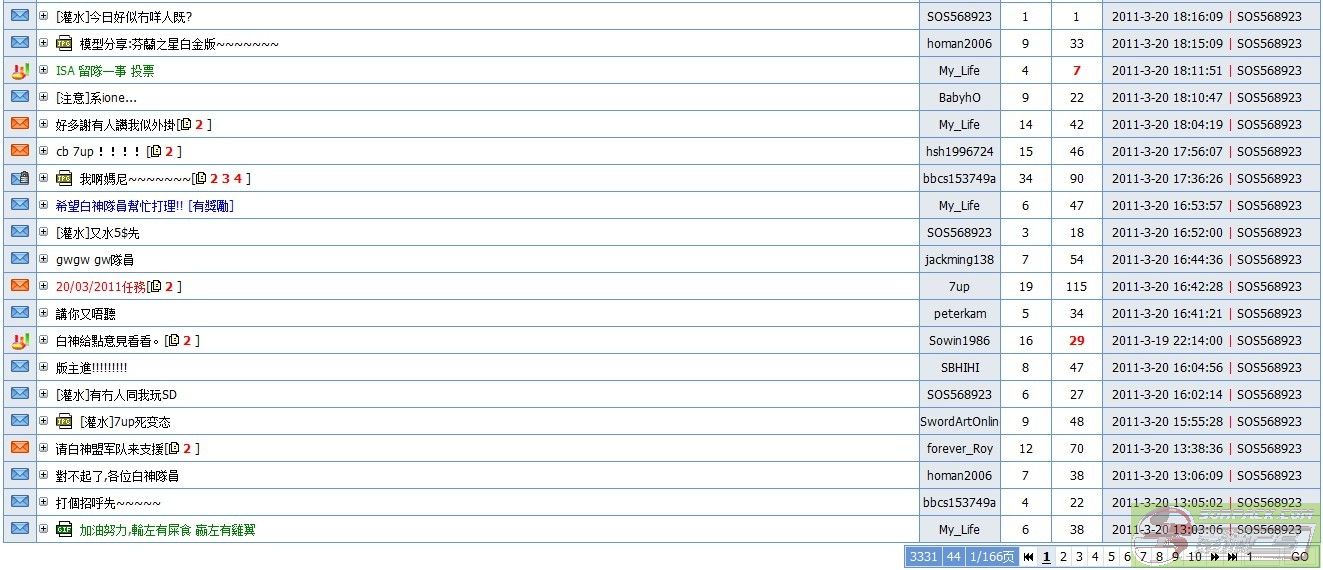Click the blue envelope icon beside gwgw gw隊員
1323x570 pixels.
(x=19, y=259)
